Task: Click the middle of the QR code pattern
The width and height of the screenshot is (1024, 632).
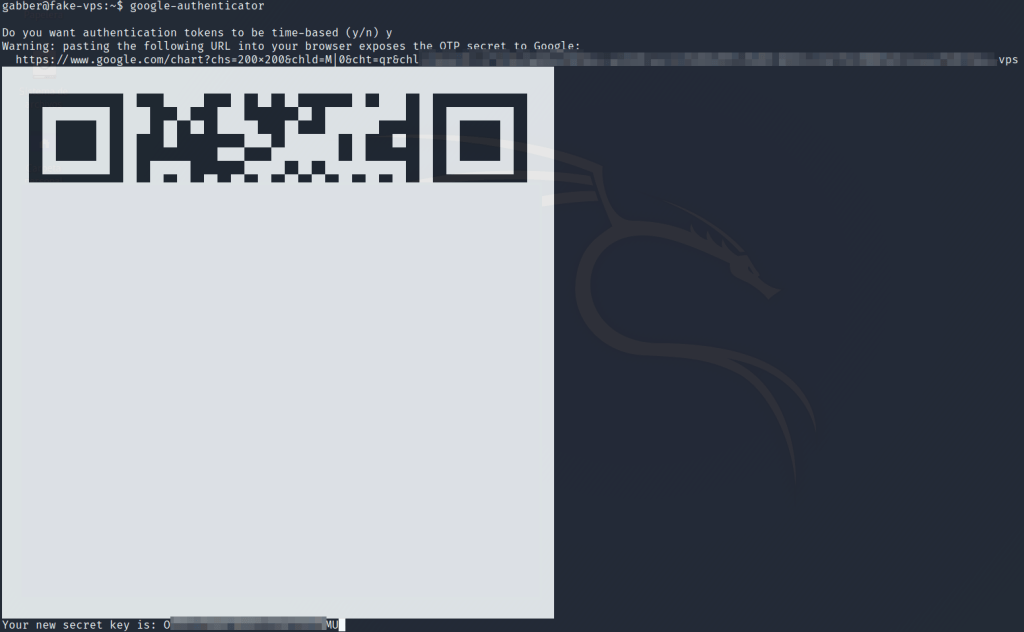Action: pos(278,138)
